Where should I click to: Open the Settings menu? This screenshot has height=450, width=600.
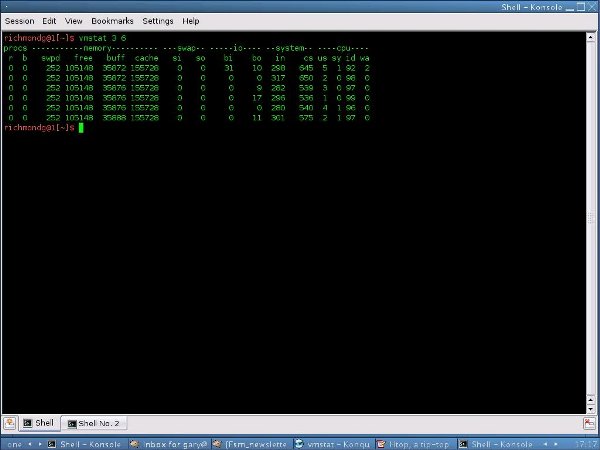157,21
